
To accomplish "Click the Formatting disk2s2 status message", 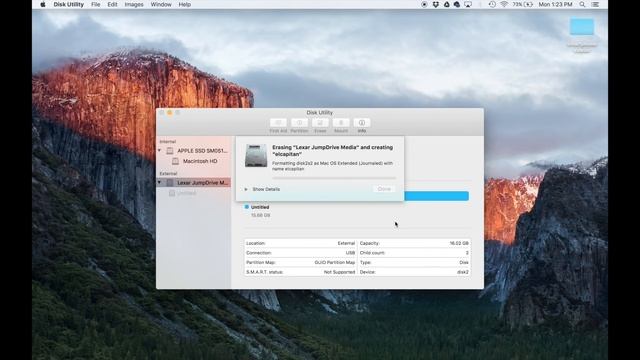I will click(x=332, y=166).
